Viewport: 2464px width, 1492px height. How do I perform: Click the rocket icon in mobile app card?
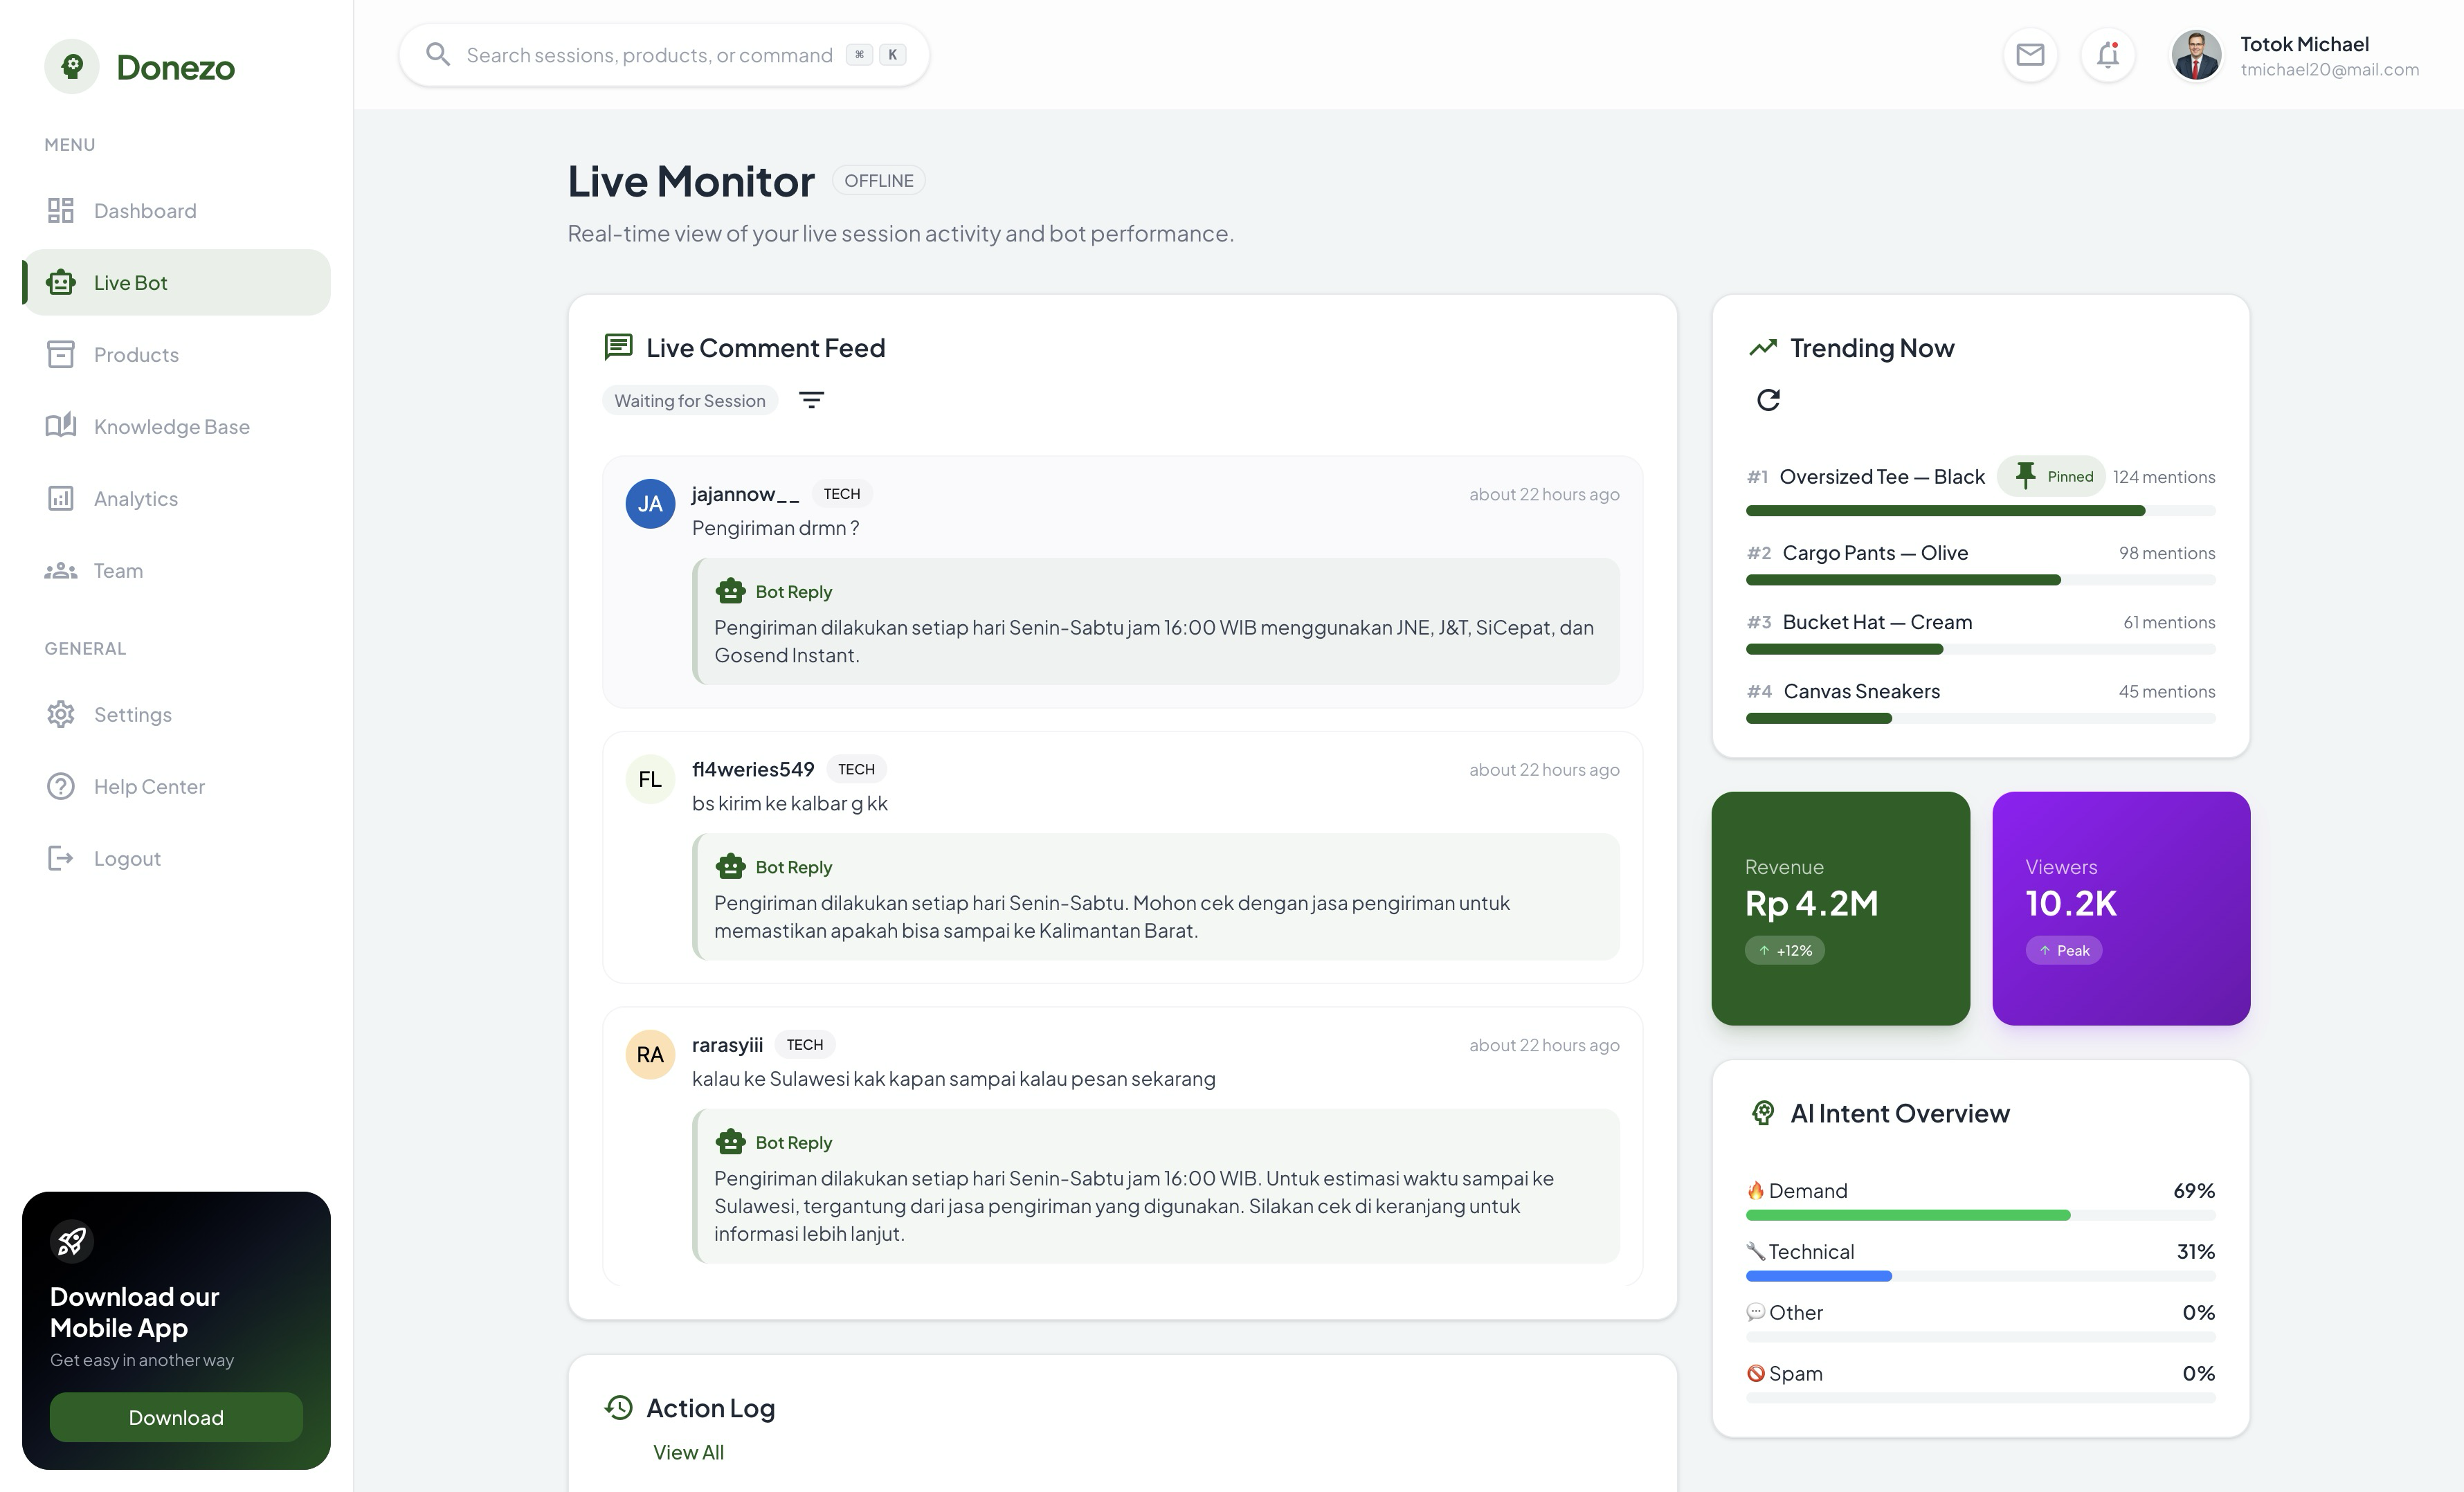[72, 1242]
